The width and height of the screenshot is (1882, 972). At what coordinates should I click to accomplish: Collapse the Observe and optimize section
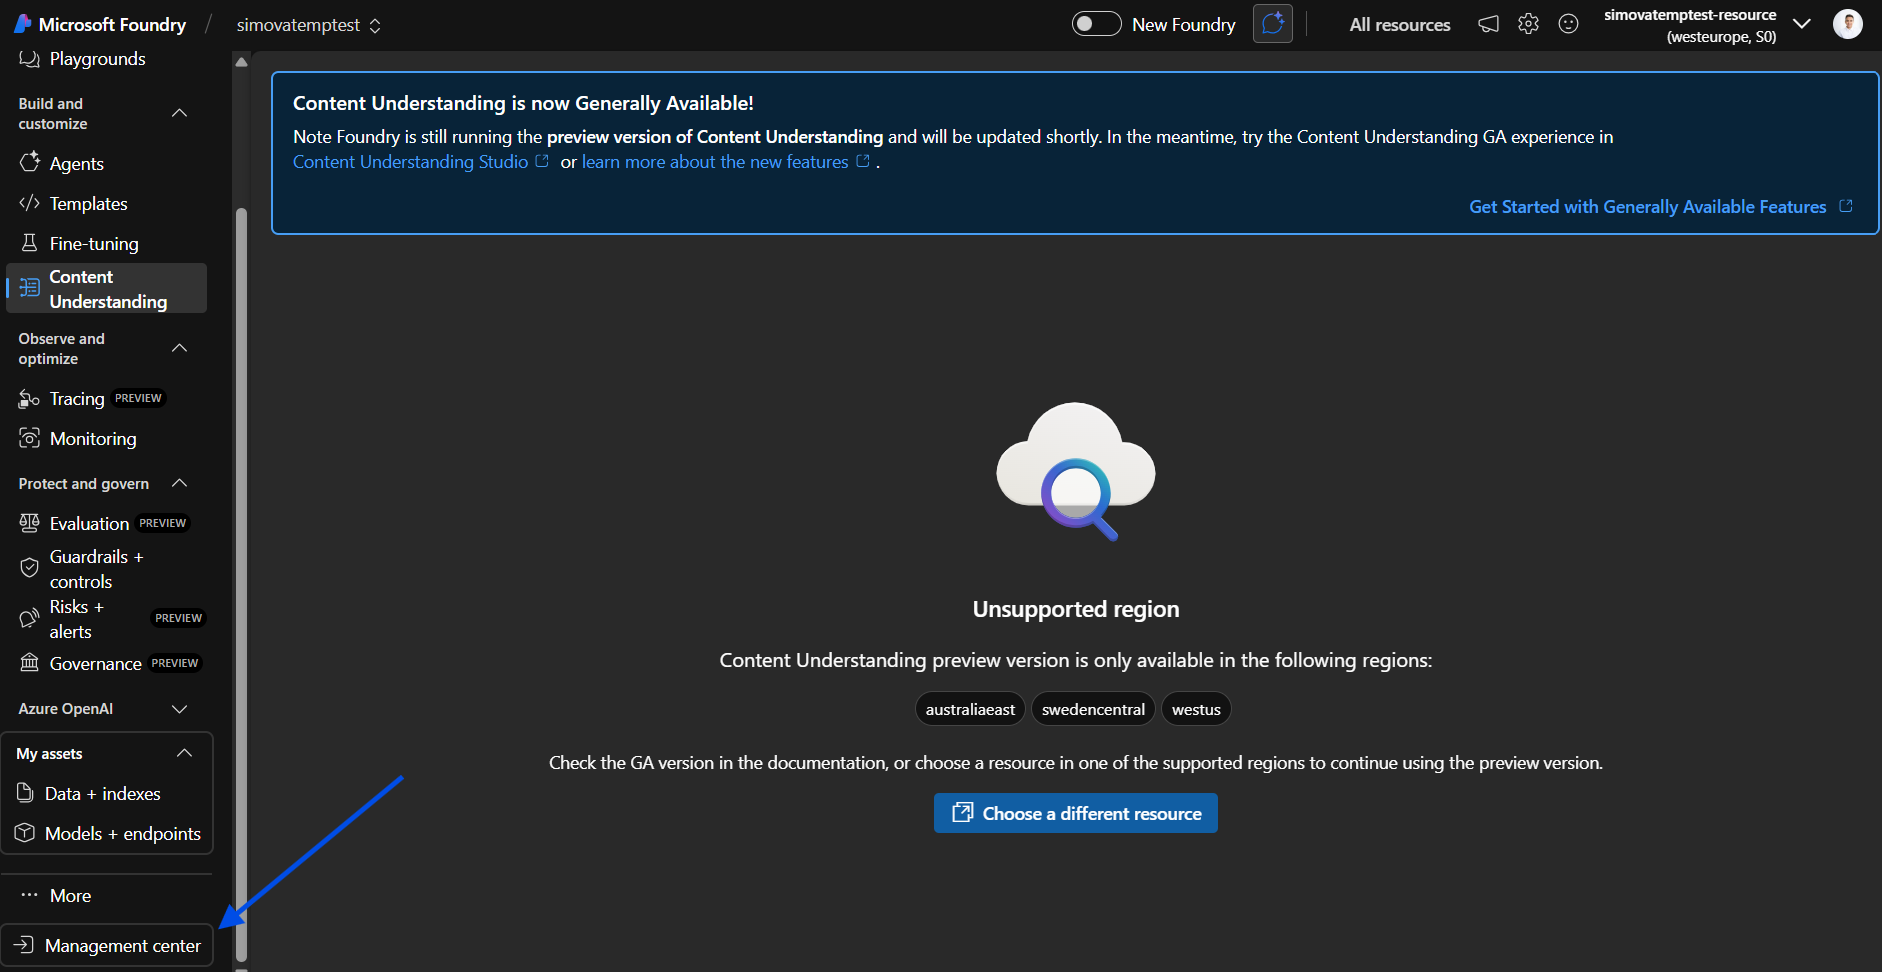coord(180,348)
